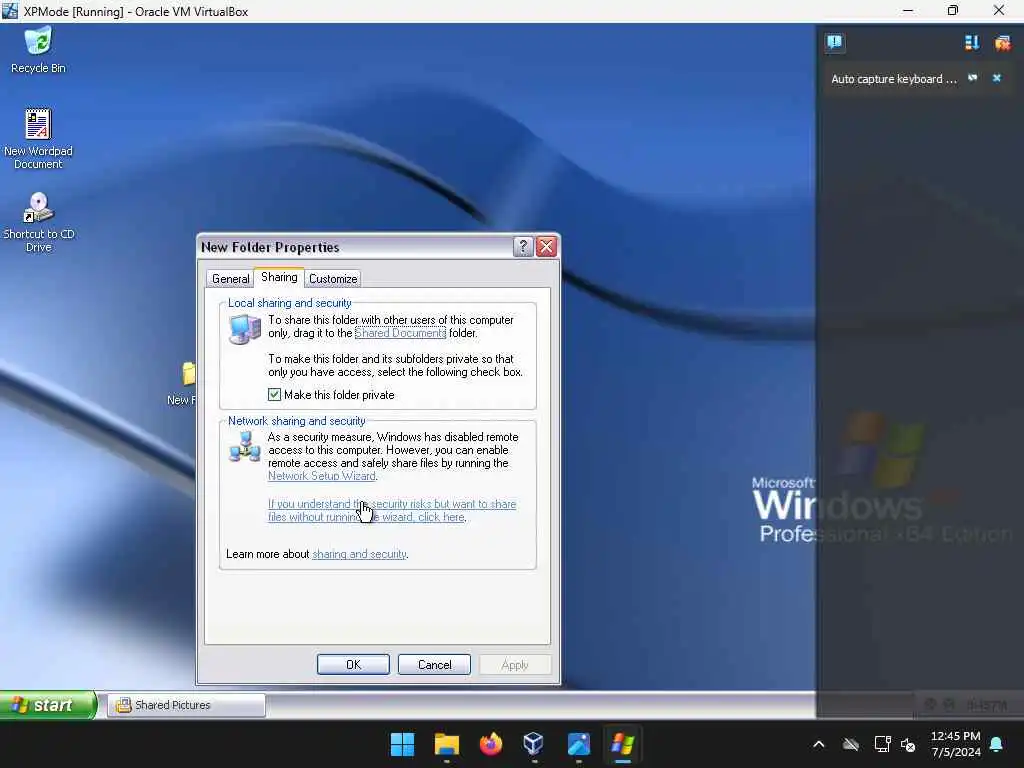Open VirtualBox Manager taskbar icon
This screenshot has width=1024, height=768.
pos(534,744)
